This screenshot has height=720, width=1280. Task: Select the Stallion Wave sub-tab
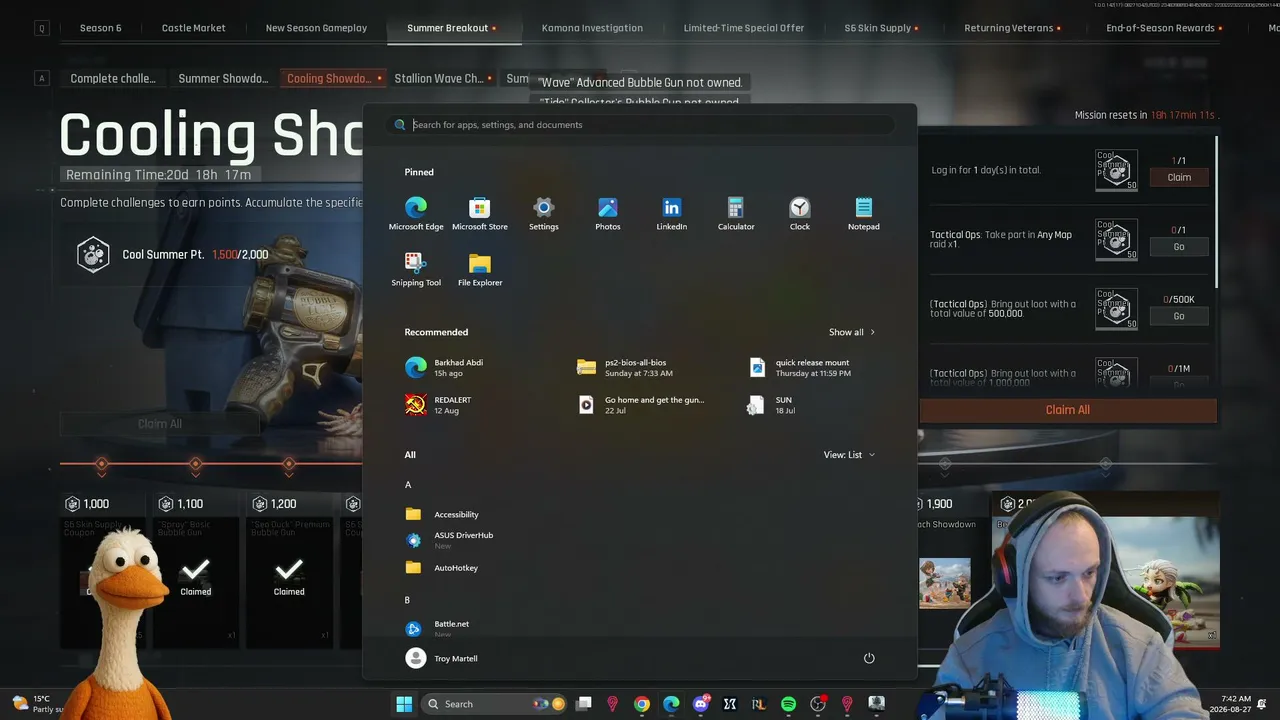click(x=443, y=78)
